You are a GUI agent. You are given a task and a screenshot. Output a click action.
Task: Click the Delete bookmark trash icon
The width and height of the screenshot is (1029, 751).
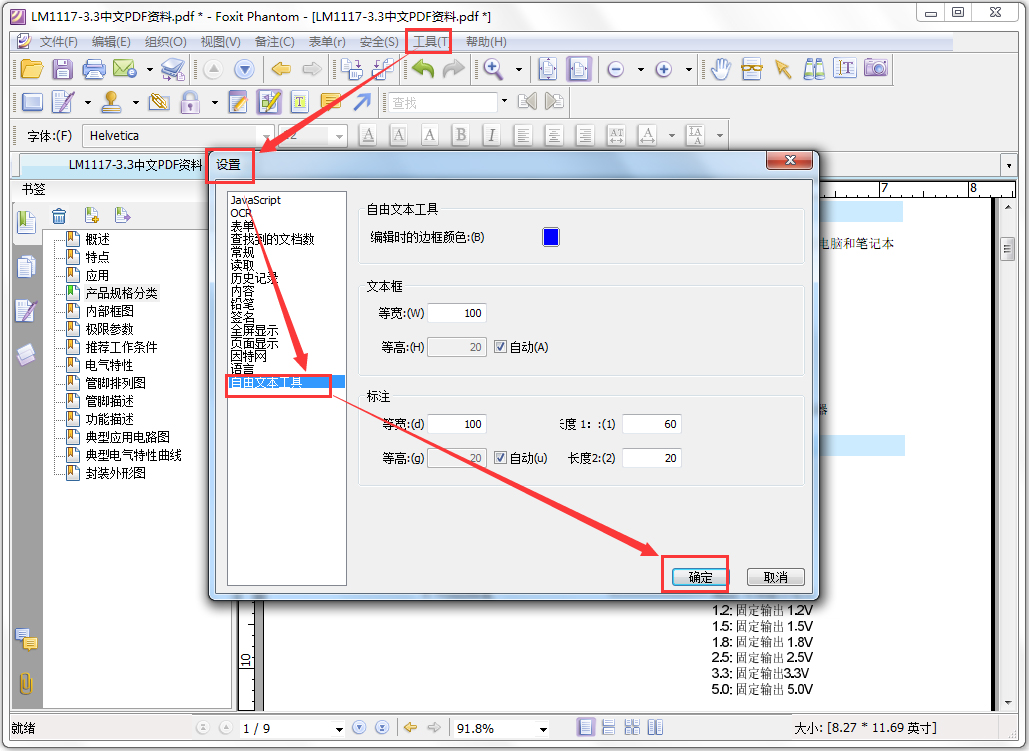point(59,215)
